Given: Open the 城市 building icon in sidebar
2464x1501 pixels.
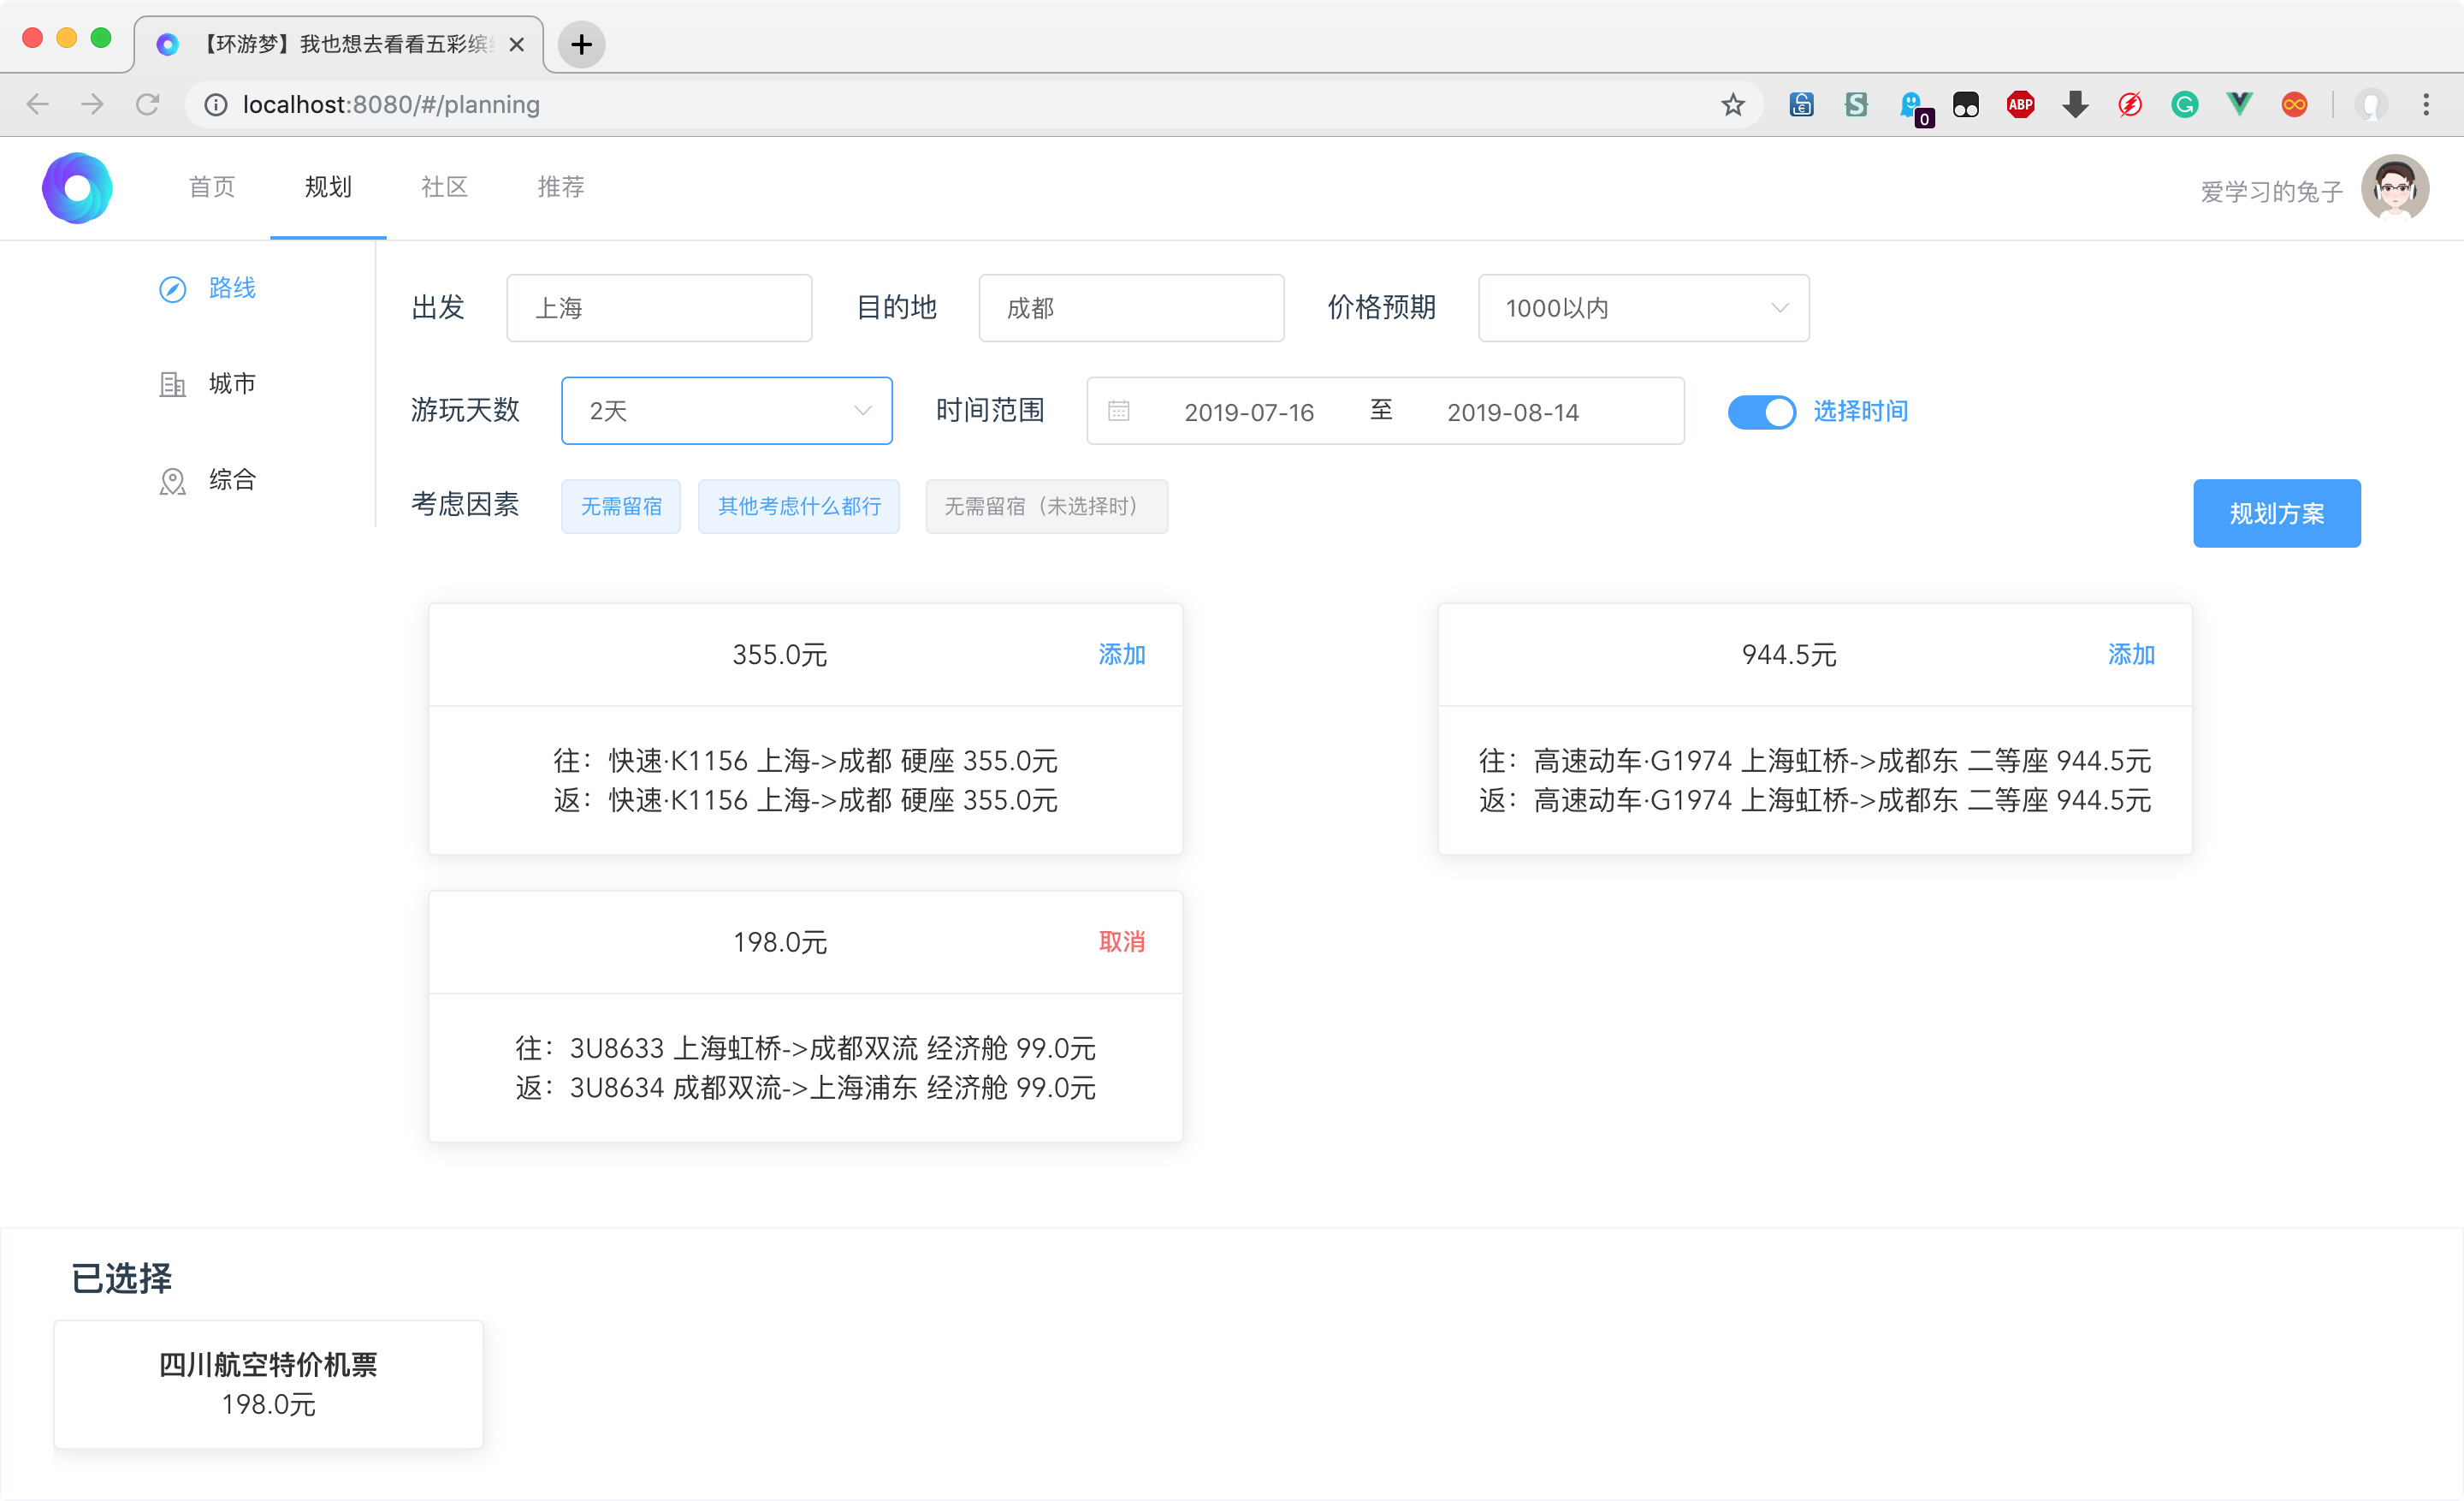Looking at the screenshot, I should pyautogui.click(x=173, y=384).
